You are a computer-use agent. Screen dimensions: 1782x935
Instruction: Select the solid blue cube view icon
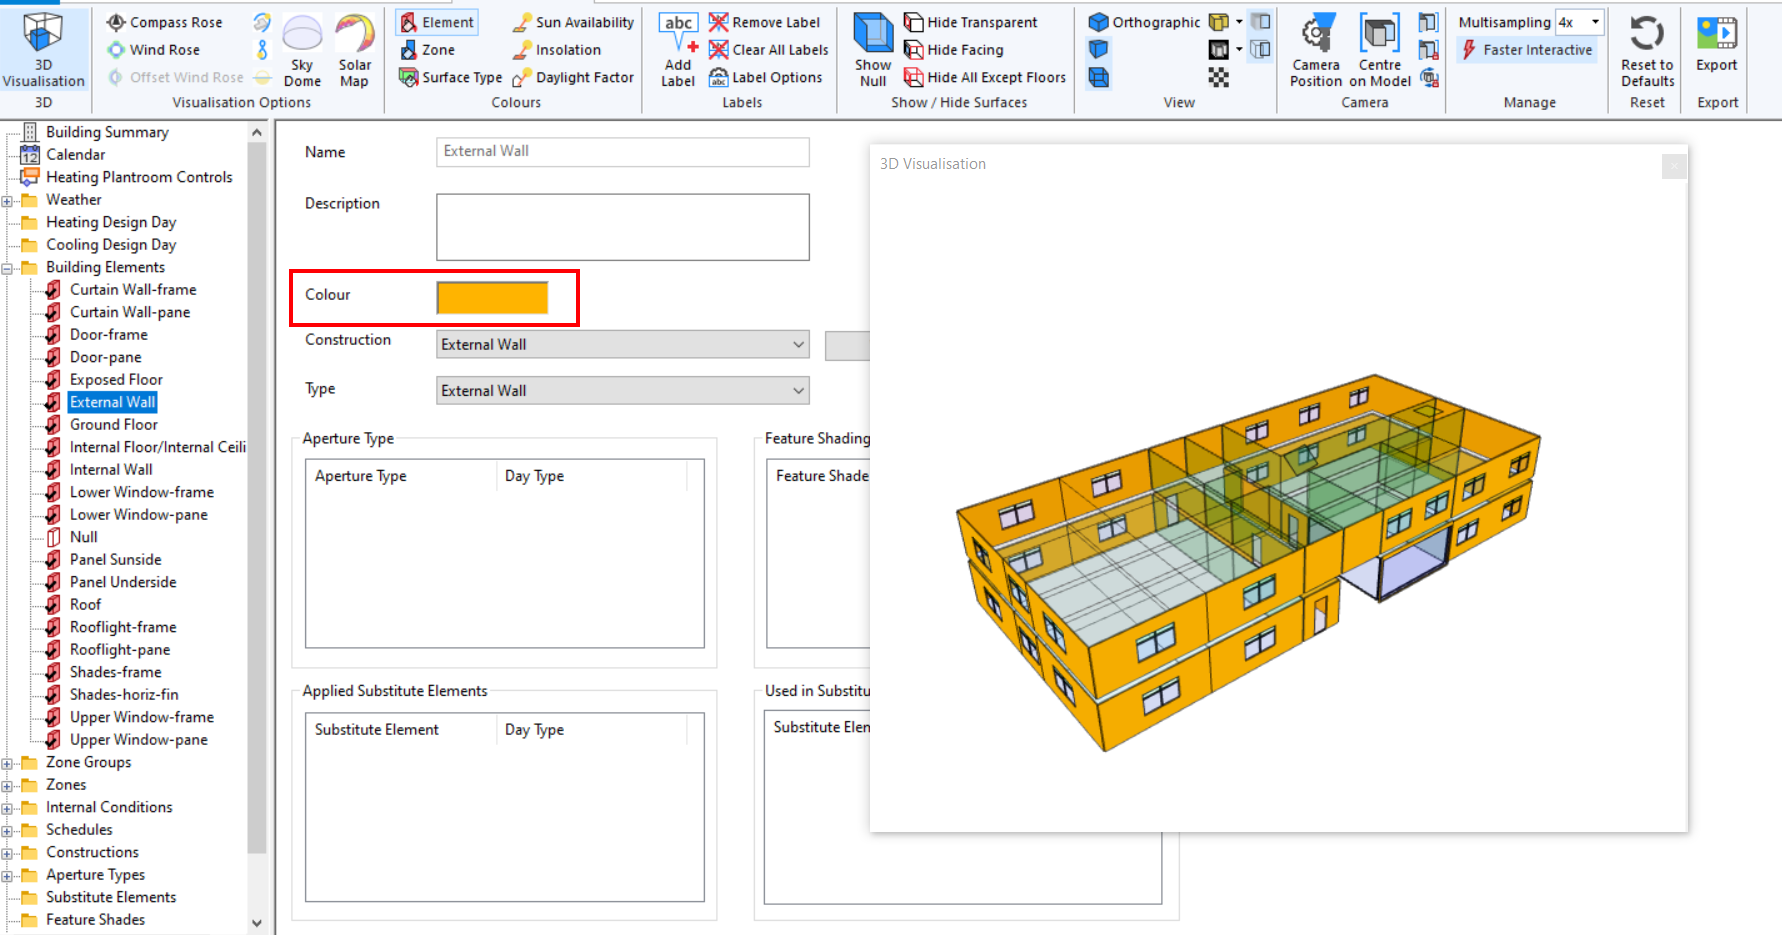[1098, 49]
